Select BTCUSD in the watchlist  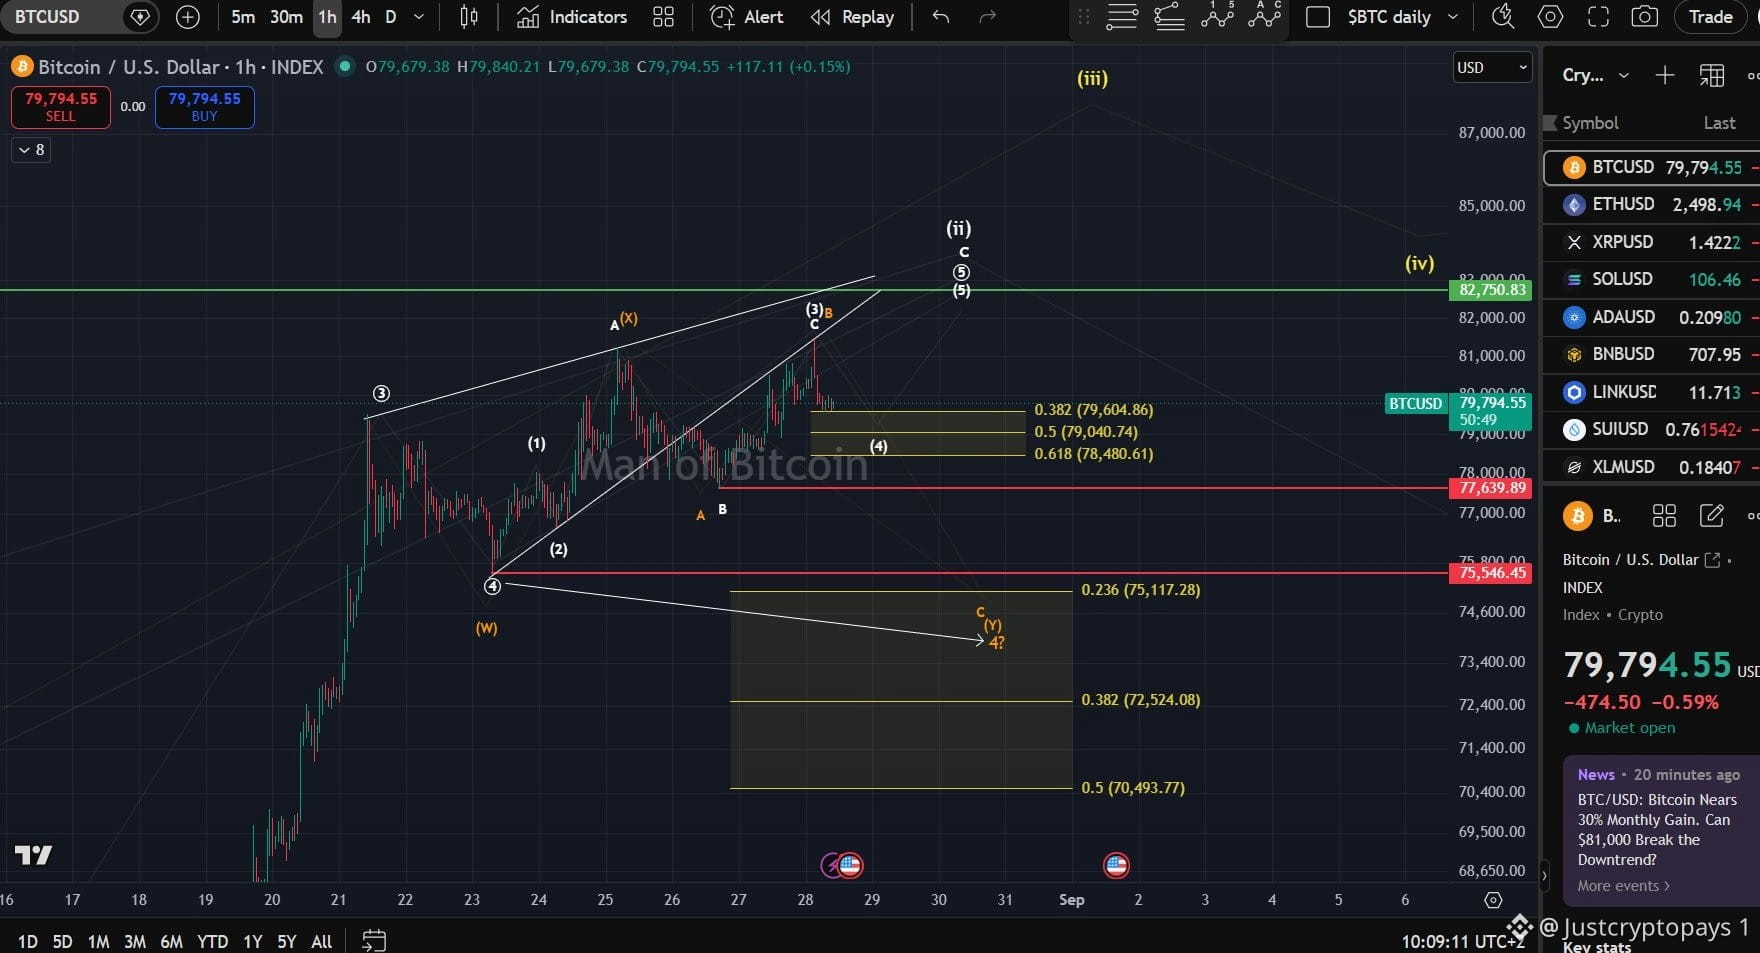tap(1652, 167)
